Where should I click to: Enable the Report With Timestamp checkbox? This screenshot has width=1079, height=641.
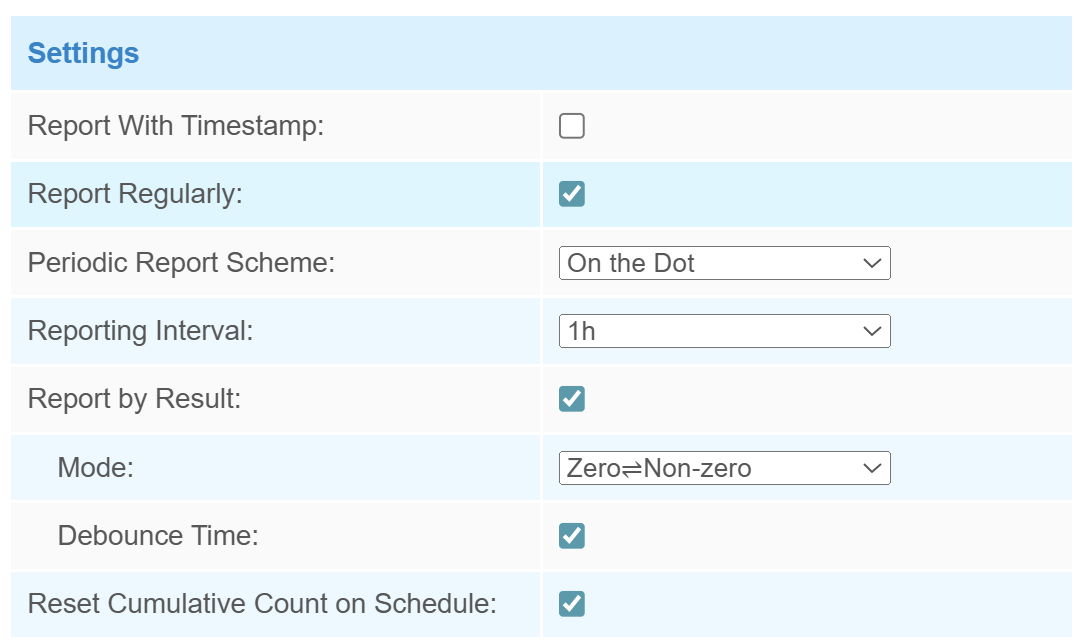[x=571, y=126]
